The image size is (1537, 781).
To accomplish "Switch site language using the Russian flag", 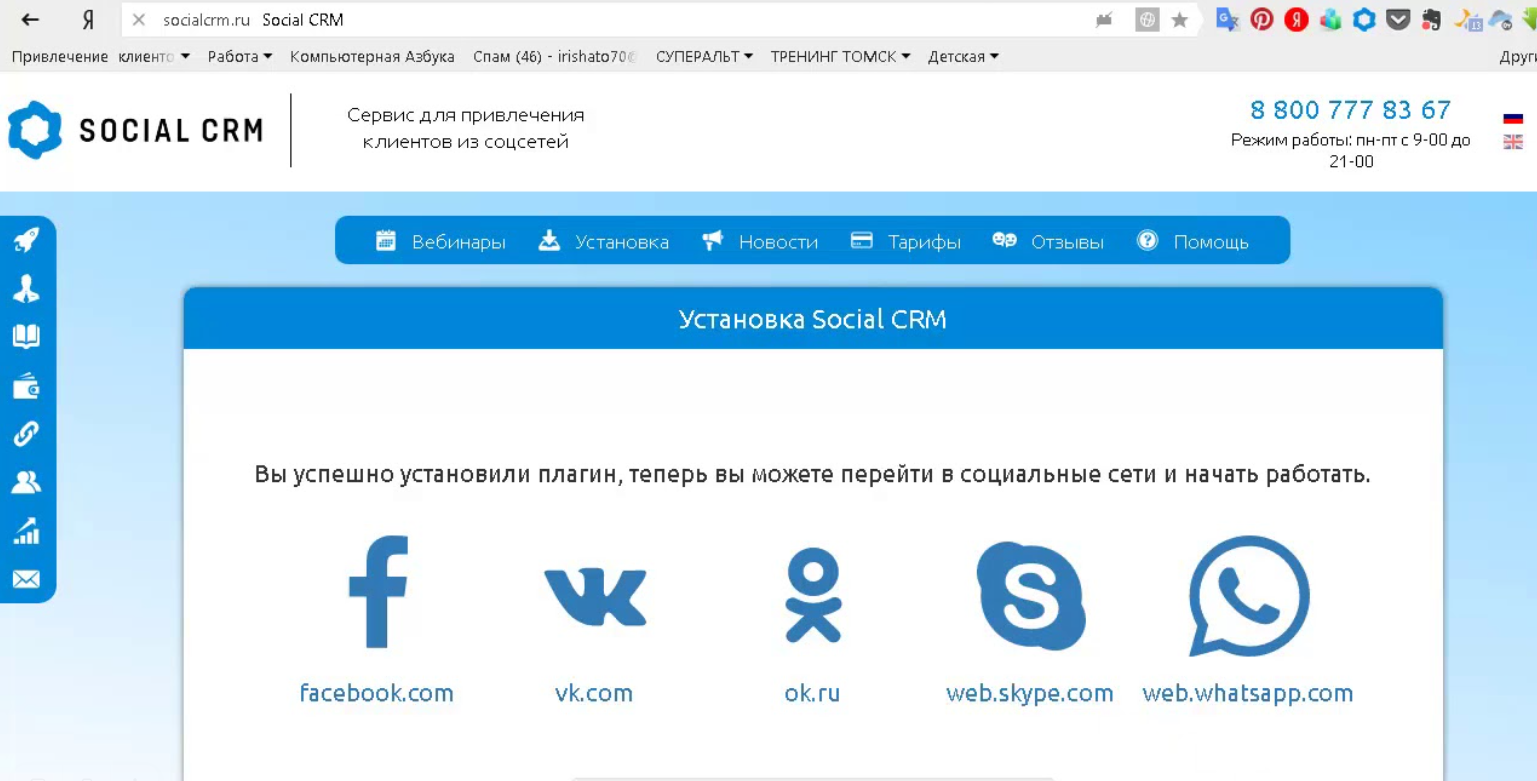I will pos(1513,117).
